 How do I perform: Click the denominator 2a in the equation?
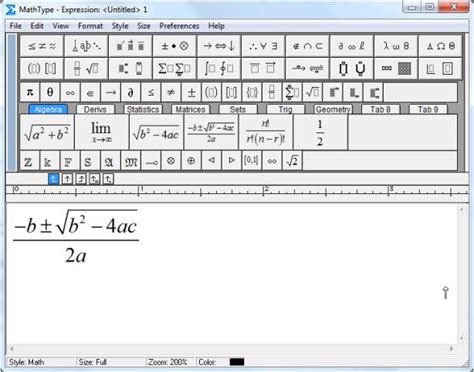76,256
